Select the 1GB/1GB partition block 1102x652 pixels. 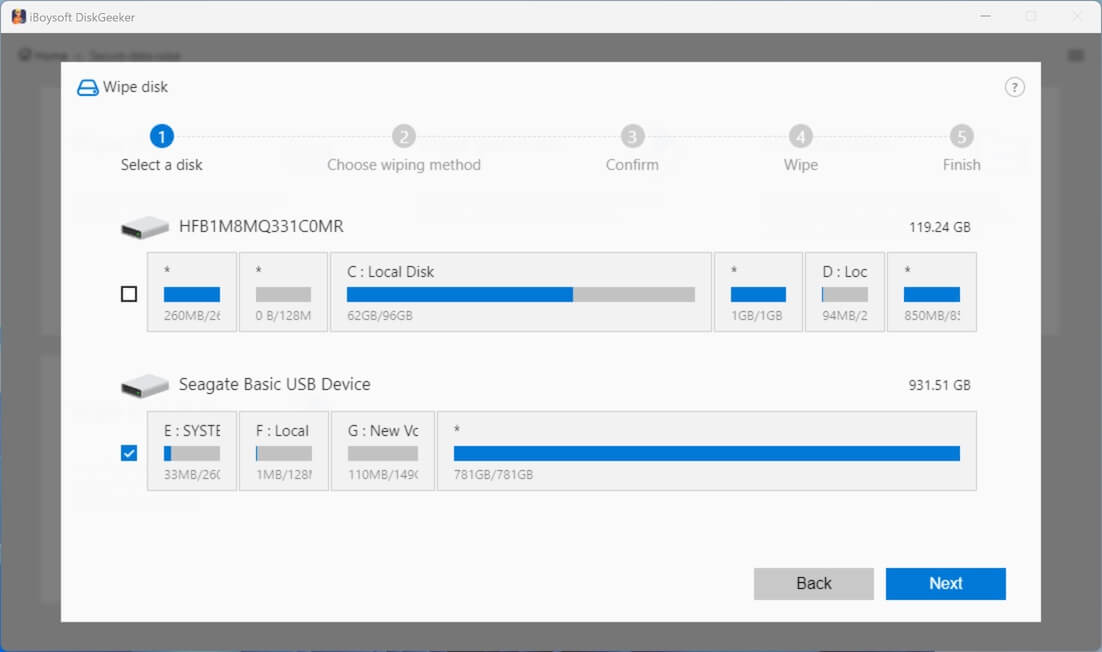click(758, 292)
